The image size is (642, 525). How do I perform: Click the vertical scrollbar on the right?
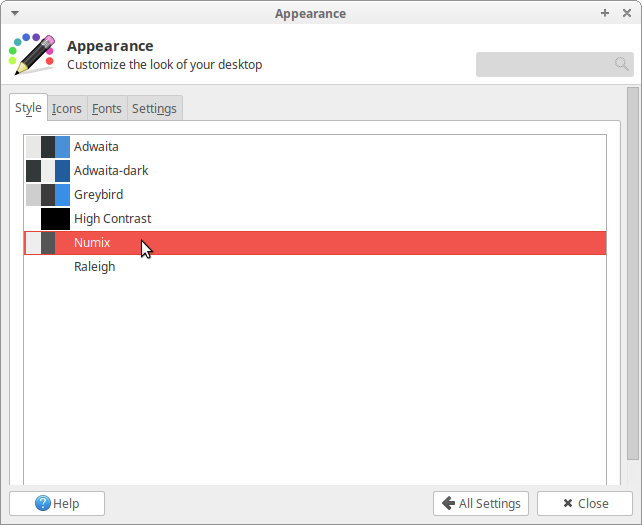click(x=633, y=274)
